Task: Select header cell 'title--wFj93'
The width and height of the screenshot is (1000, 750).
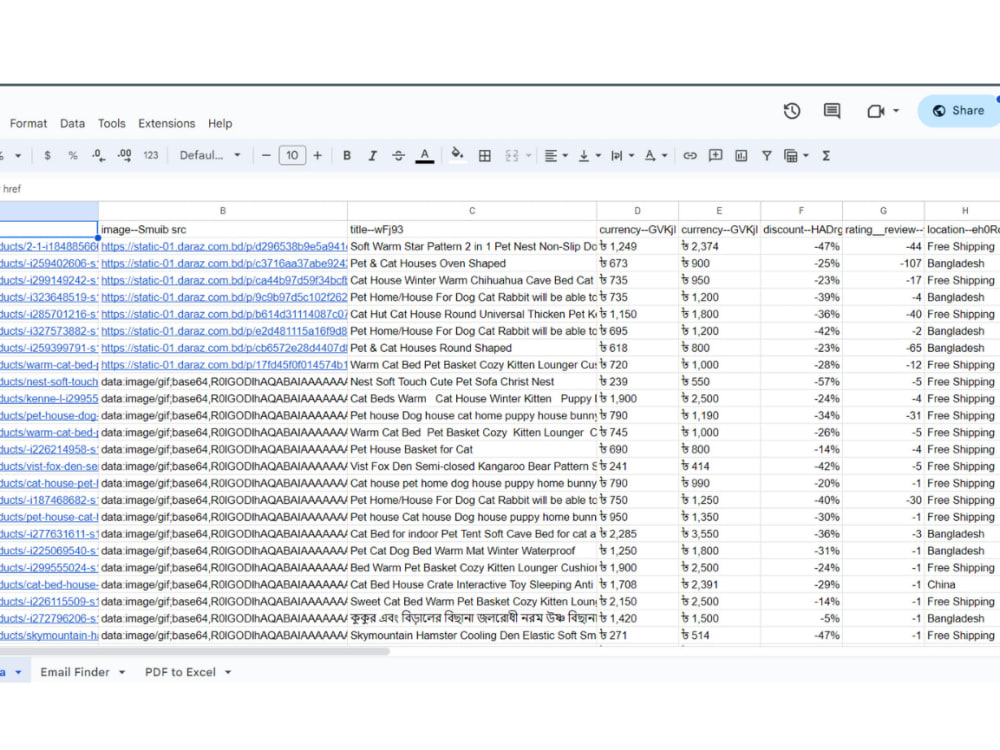Action: [x=472, y=230]
